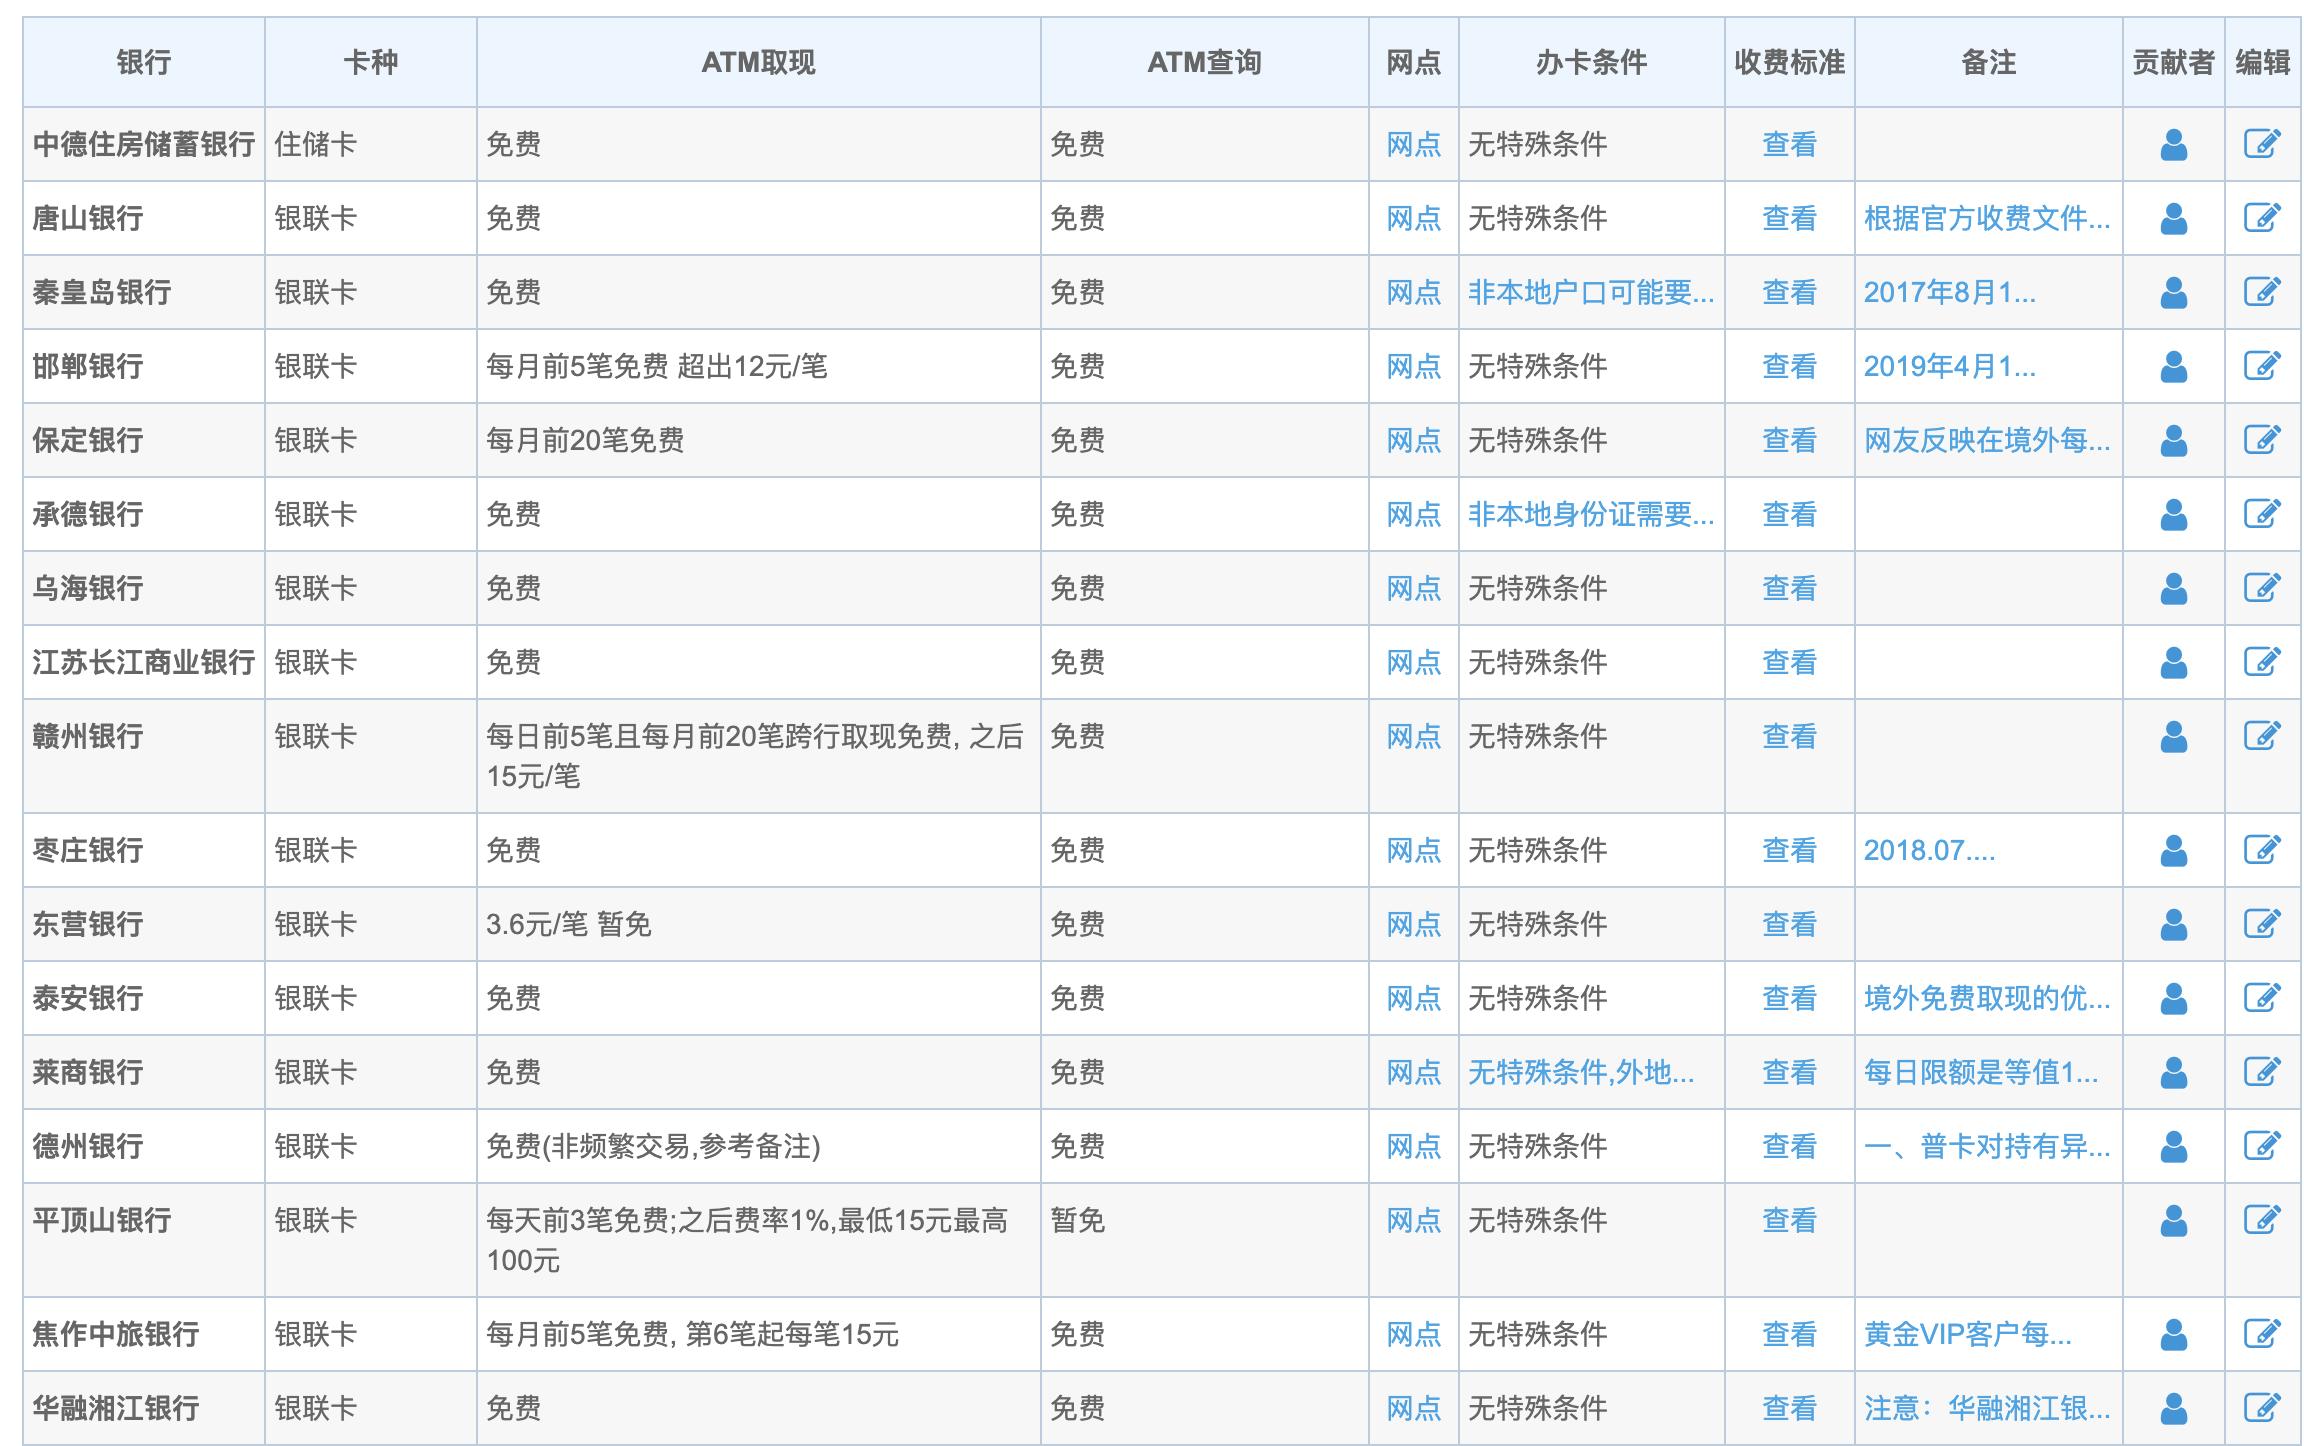Open 2017年8月1... note link

pos(1949,293)
